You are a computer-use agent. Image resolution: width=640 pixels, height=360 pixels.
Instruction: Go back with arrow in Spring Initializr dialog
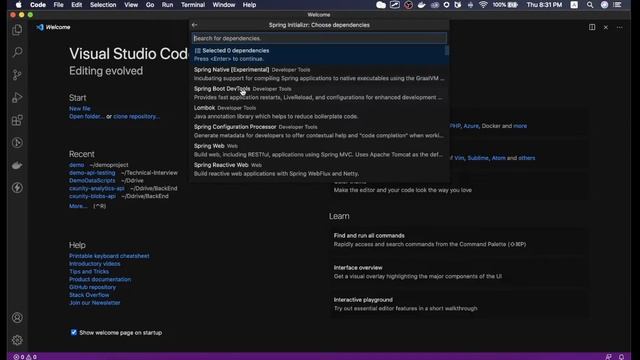pos(195,25)
